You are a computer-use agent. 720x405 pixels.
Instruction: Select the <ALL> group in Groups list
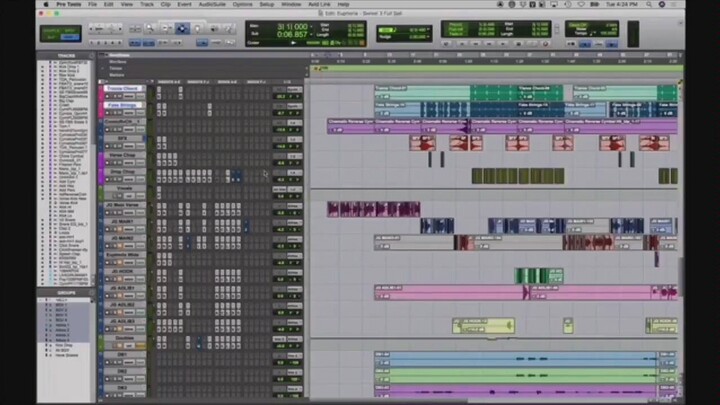pyautogui.click(x=61, y=300)
